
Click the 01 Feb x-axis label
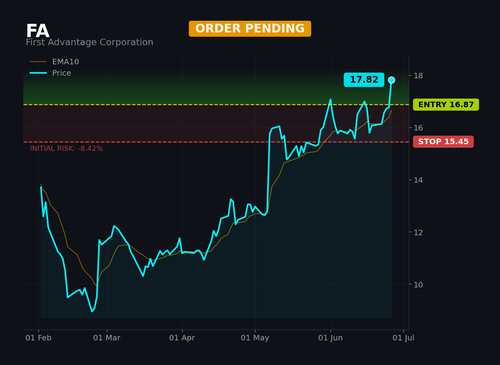[38, 338]
